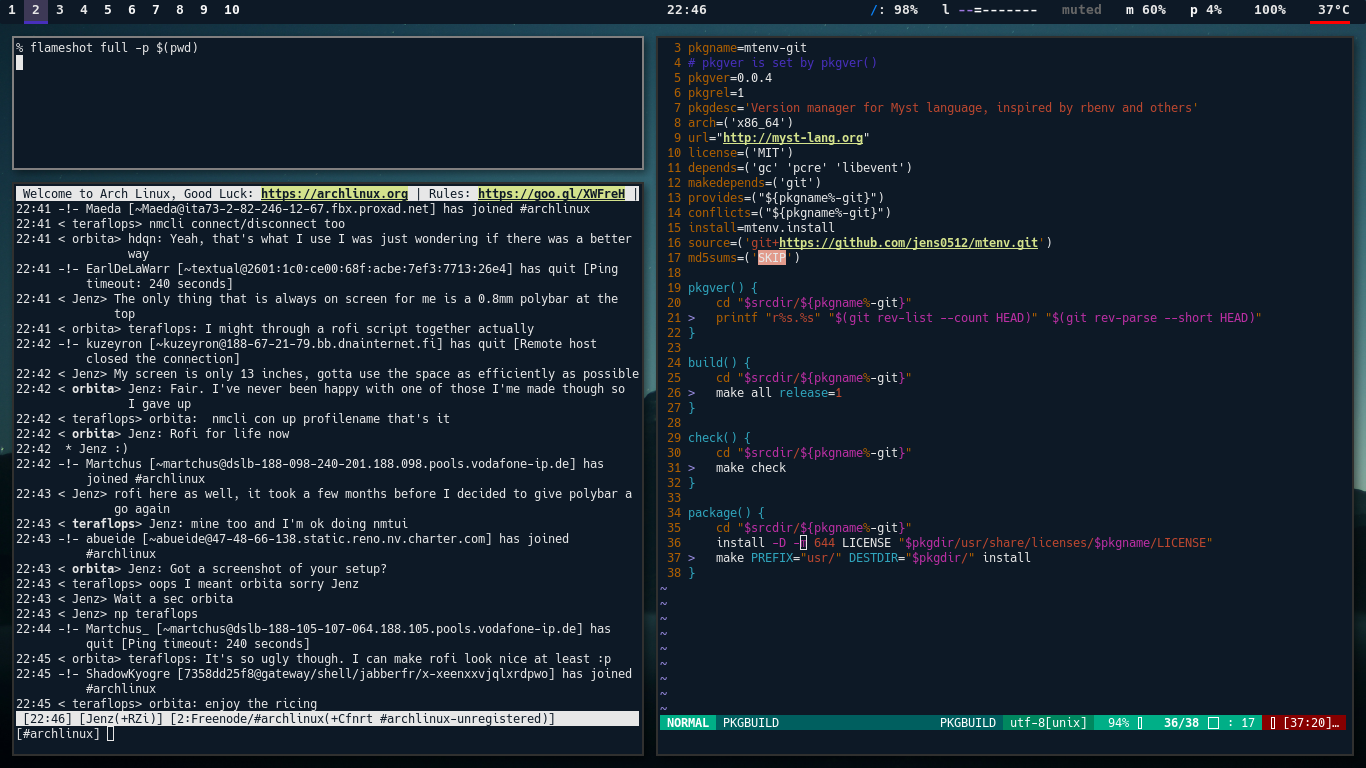Click the processor p 4% indicator

pyautogui.click(x=1206, y=10)
